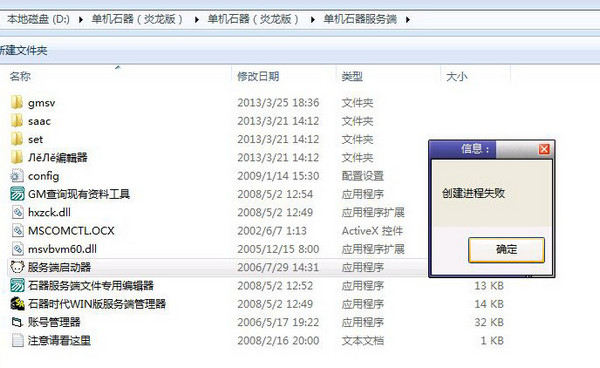Image resolution: width=600 pixels, height=368 pixels.
Task: Click size 32 KB cell
Action: [489, 322]
